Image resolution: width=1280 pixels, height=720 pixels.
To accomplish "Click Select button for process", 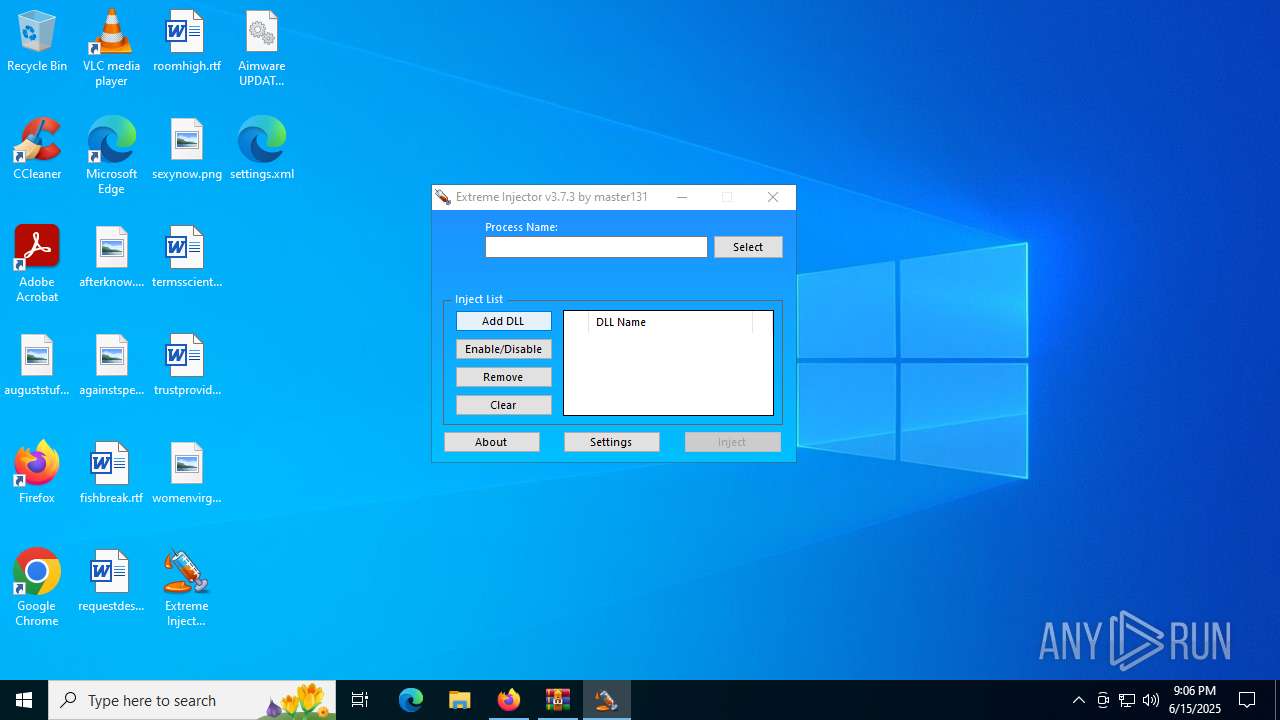I will coord(748,247).
